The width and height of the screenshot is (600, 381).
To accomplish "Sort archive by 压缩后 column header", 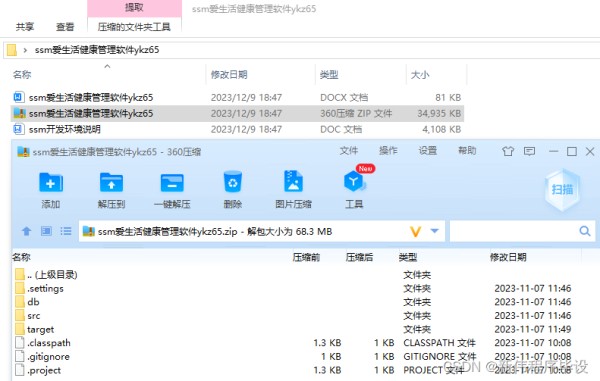I will click(359, 257).
